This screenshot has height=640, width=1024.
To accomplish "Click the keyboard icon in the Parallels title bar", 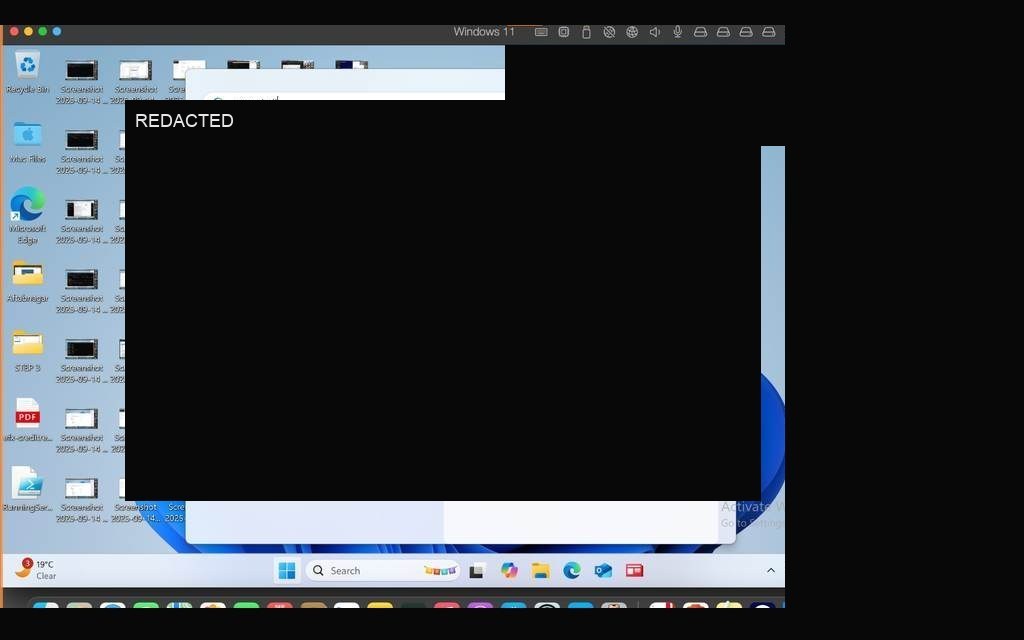I will [541, 31].
